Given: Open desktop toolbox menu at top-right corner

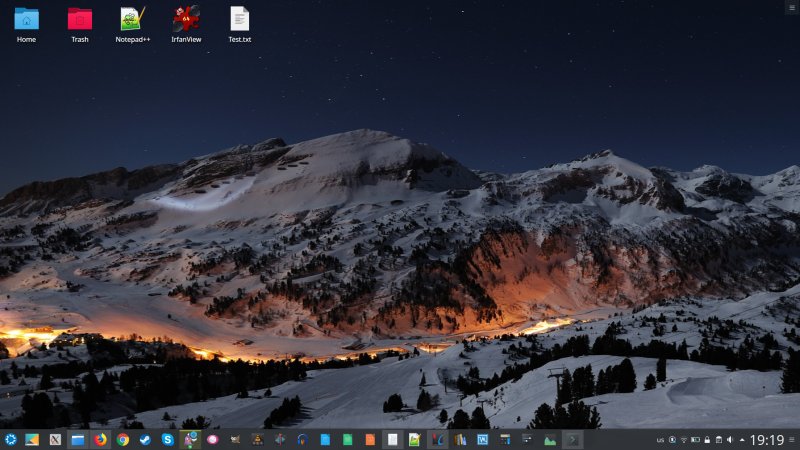Looking at the screenshot, I should [x=792, y=6].
